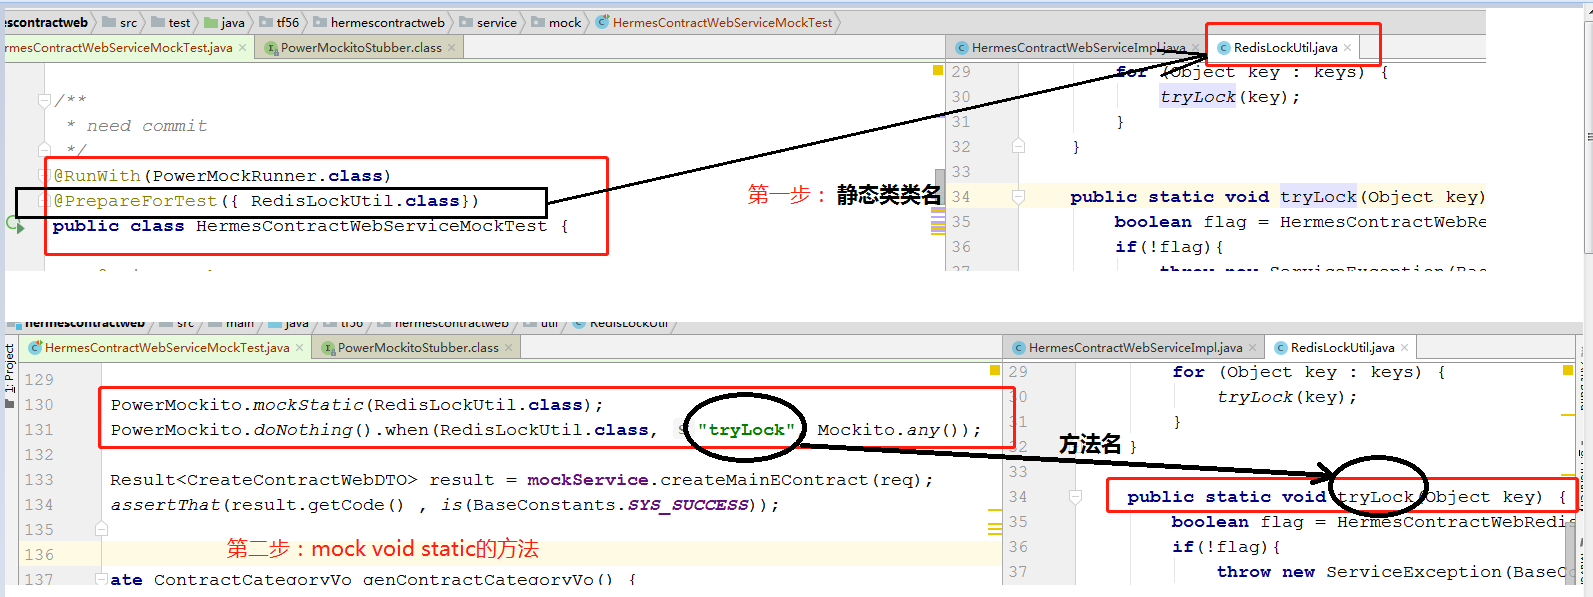This screenshot has height=597, width=1593.
Task: Toggle fold marker at line 32, upper capture
Action: tap(1018, 146)
